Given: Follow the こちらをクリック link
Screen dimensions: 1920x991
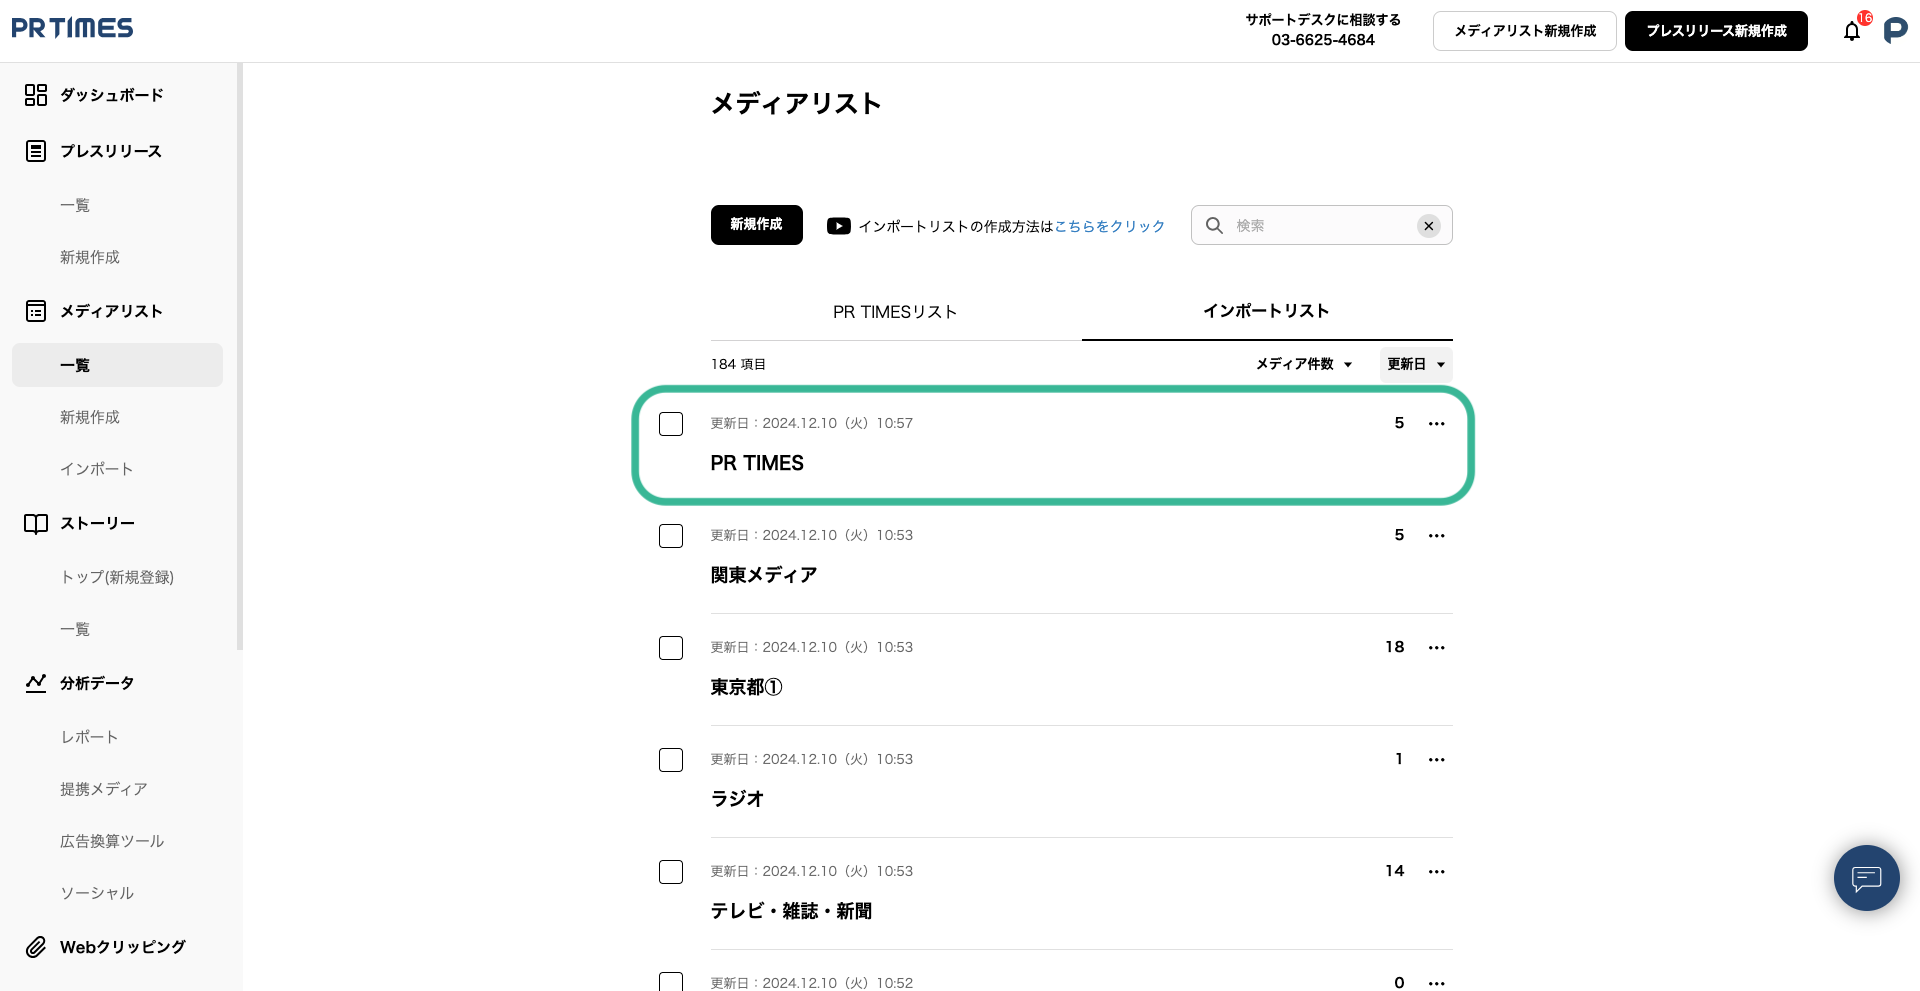Looking at the screenshot, I should 1110,227.
